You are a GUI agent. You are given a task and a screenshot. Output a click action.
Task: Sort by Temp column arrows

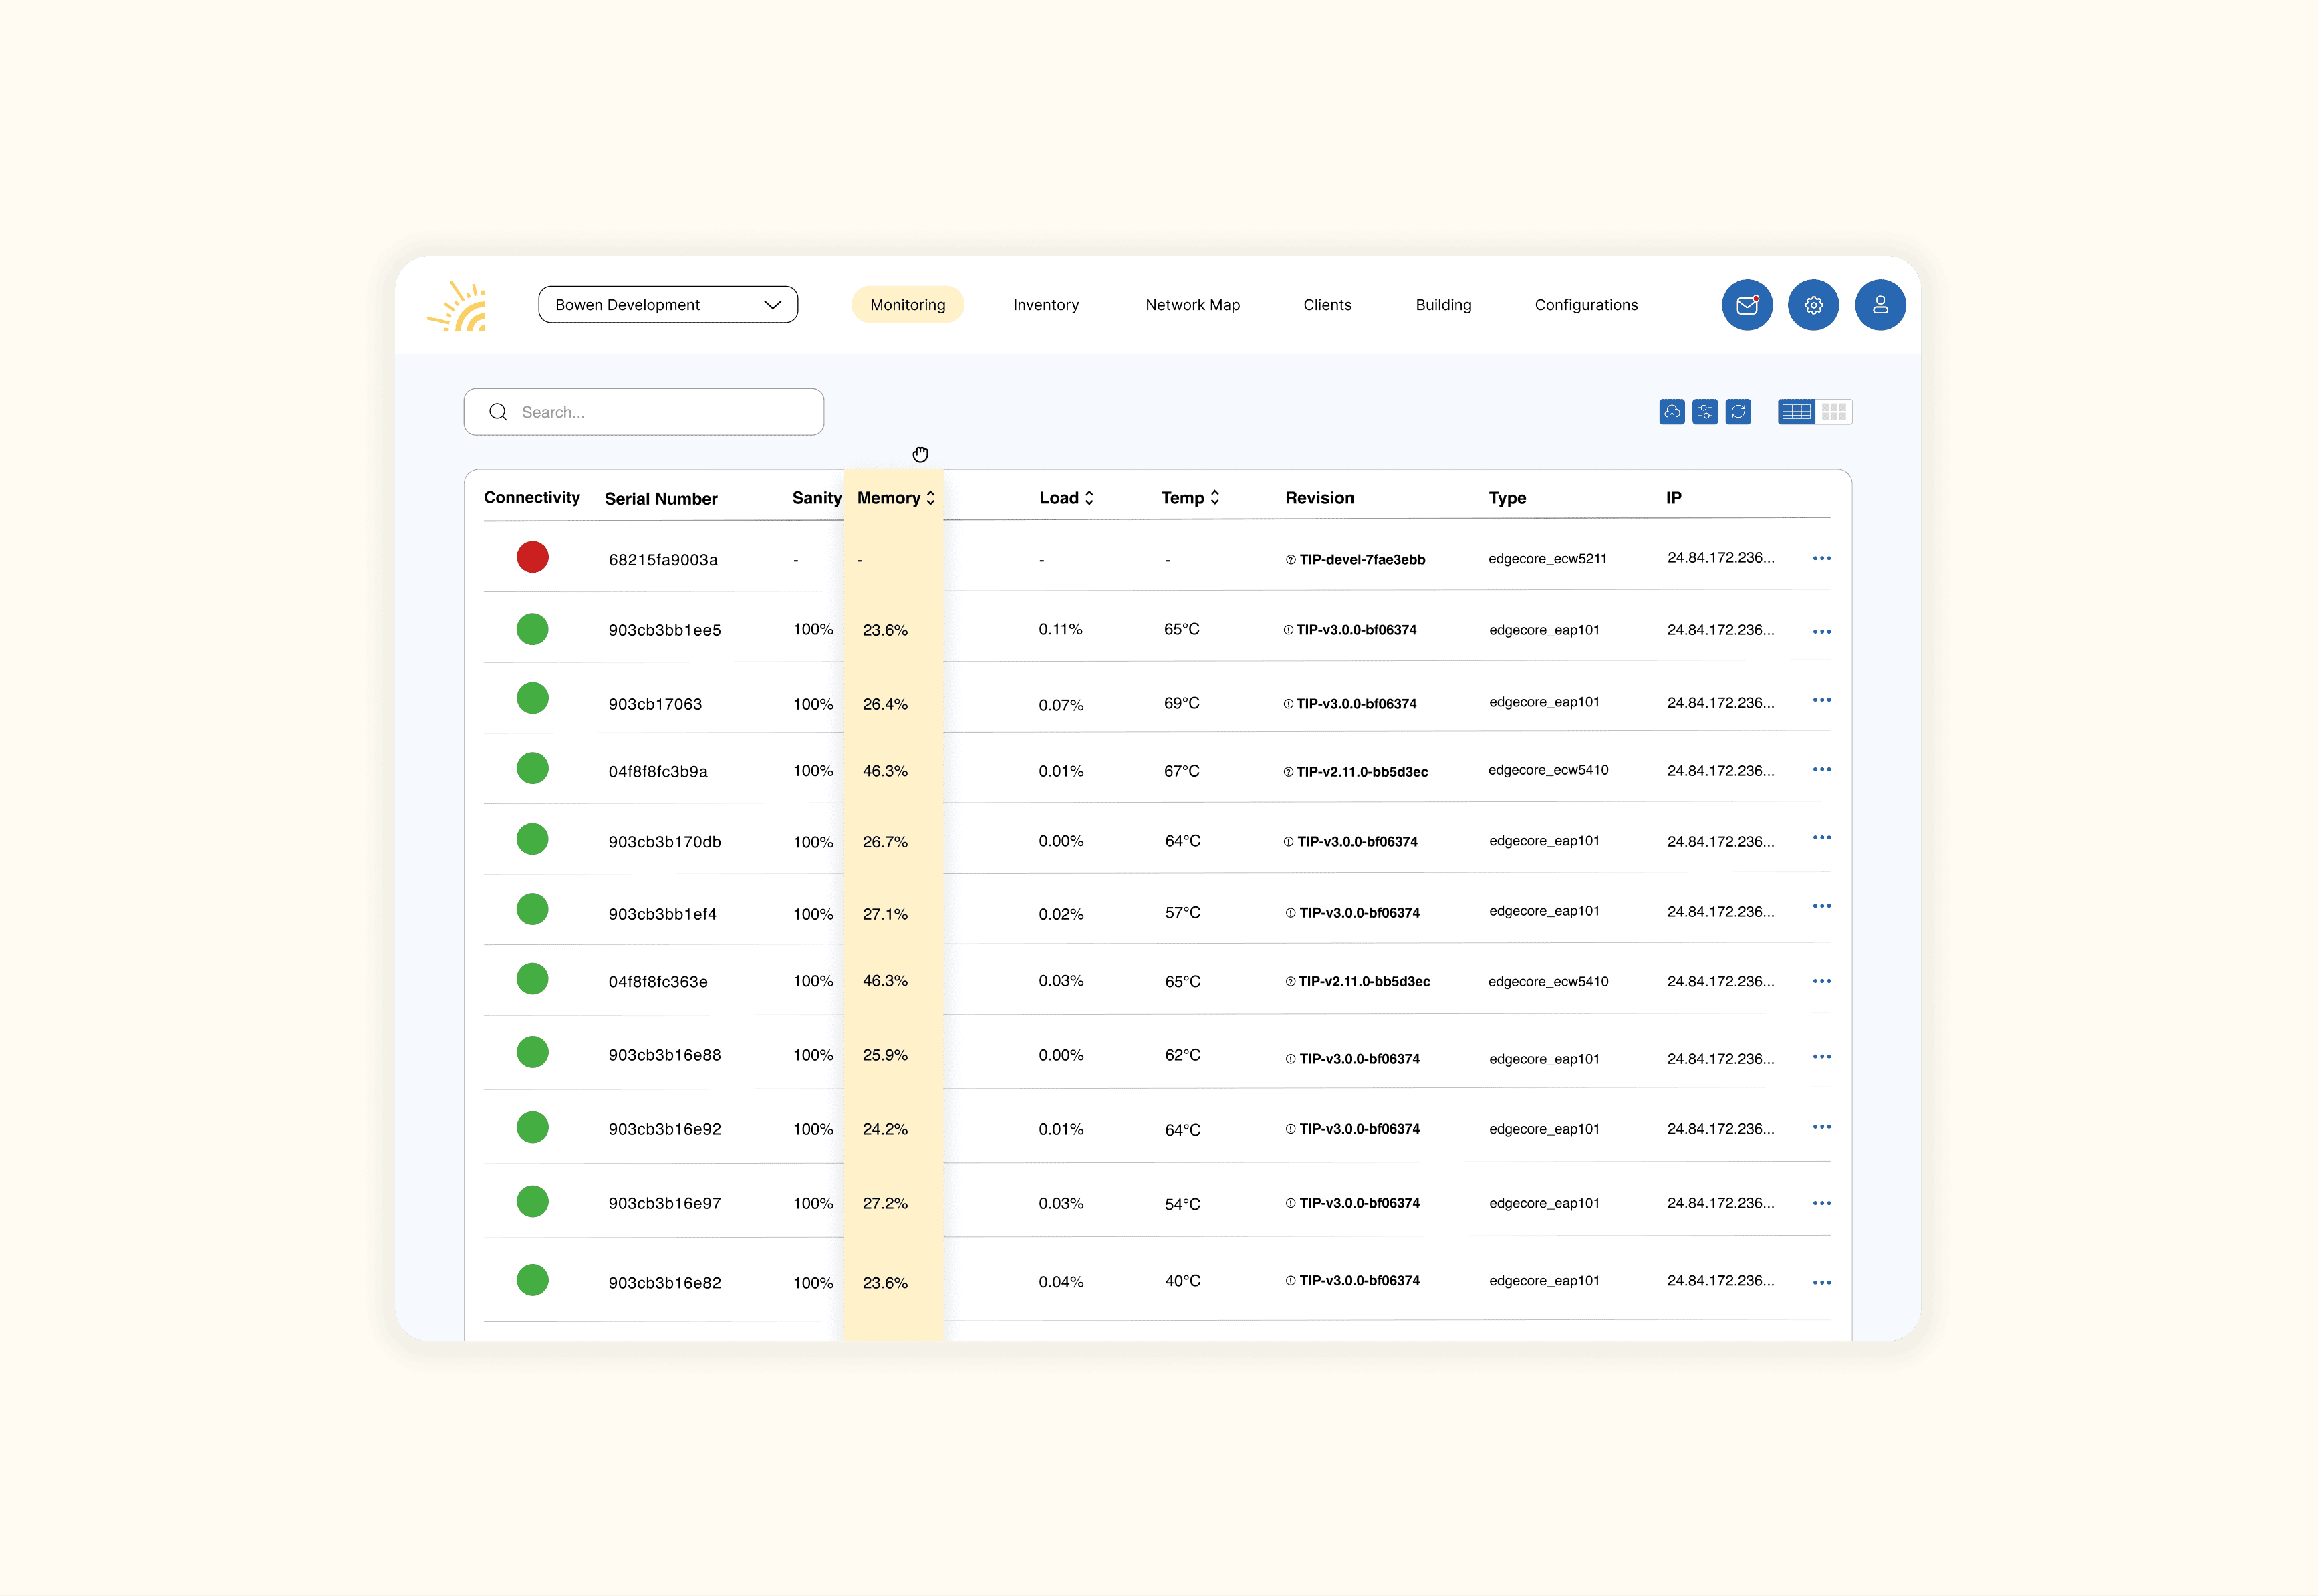tap(1215, 498)
